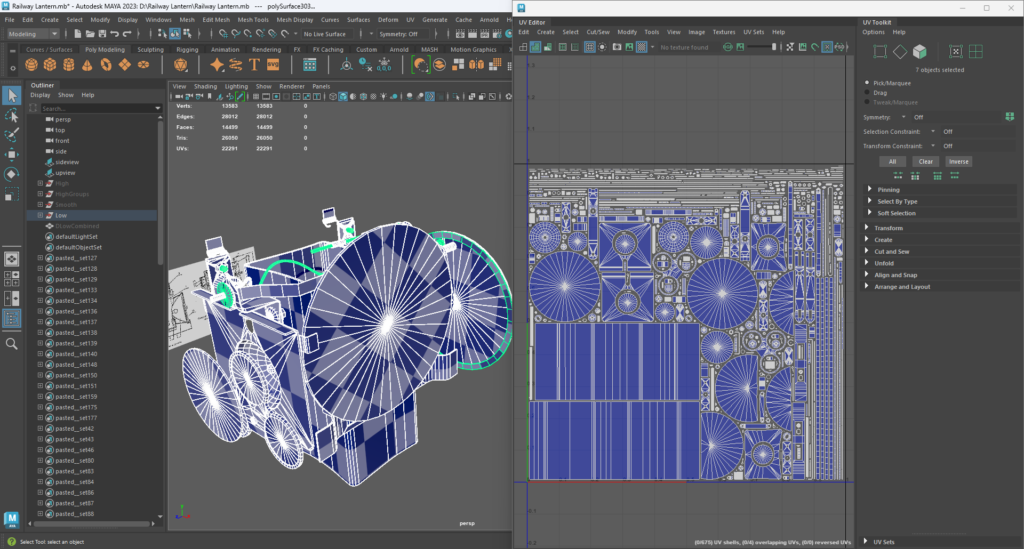Create polygon Type text from shelf
Image resolution: width=1024 pixels, height=549 pixels.
254,64
